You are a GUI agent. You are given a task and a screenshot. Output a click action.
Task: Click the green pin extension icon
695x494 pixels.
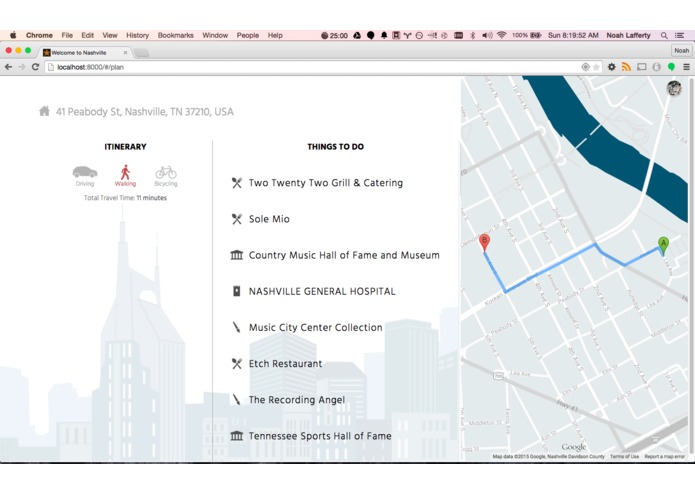(672, 67)
